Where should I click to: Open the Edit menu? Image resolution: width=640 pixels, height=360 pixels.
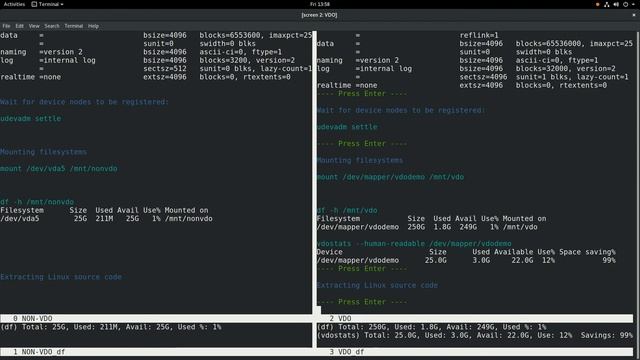point(20,26)
